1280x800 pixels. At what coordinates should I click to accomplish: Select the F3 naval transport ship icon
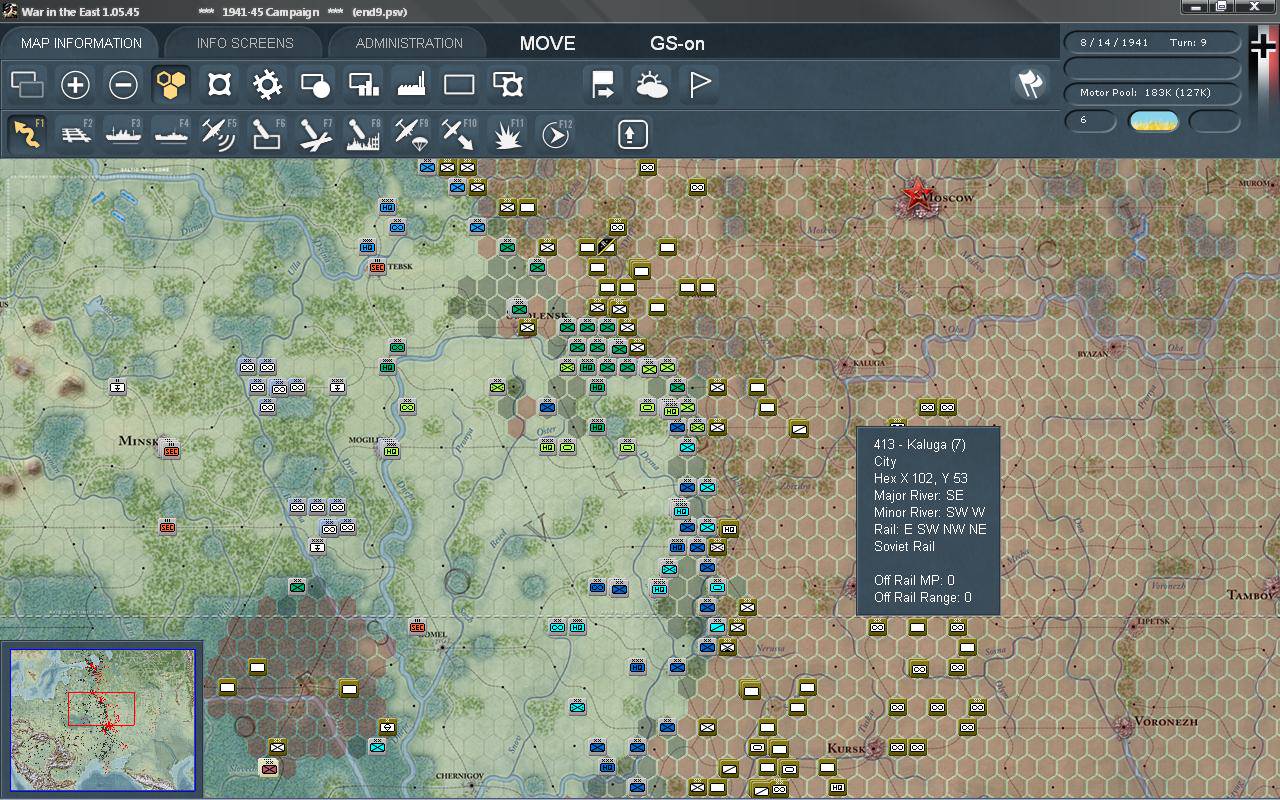pyautogui.click(x=123, y=134)
